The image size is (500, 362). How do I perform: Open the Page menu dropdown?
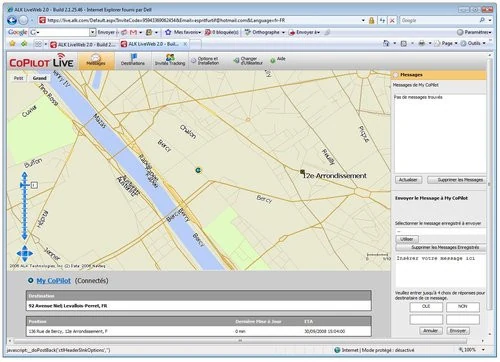[x=447, y=43]
